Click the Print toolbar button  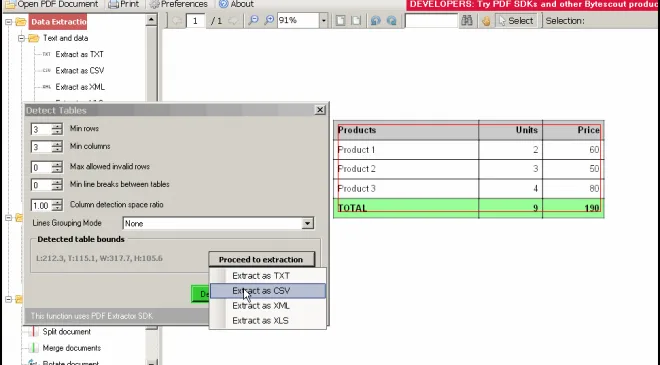[123, 4]
